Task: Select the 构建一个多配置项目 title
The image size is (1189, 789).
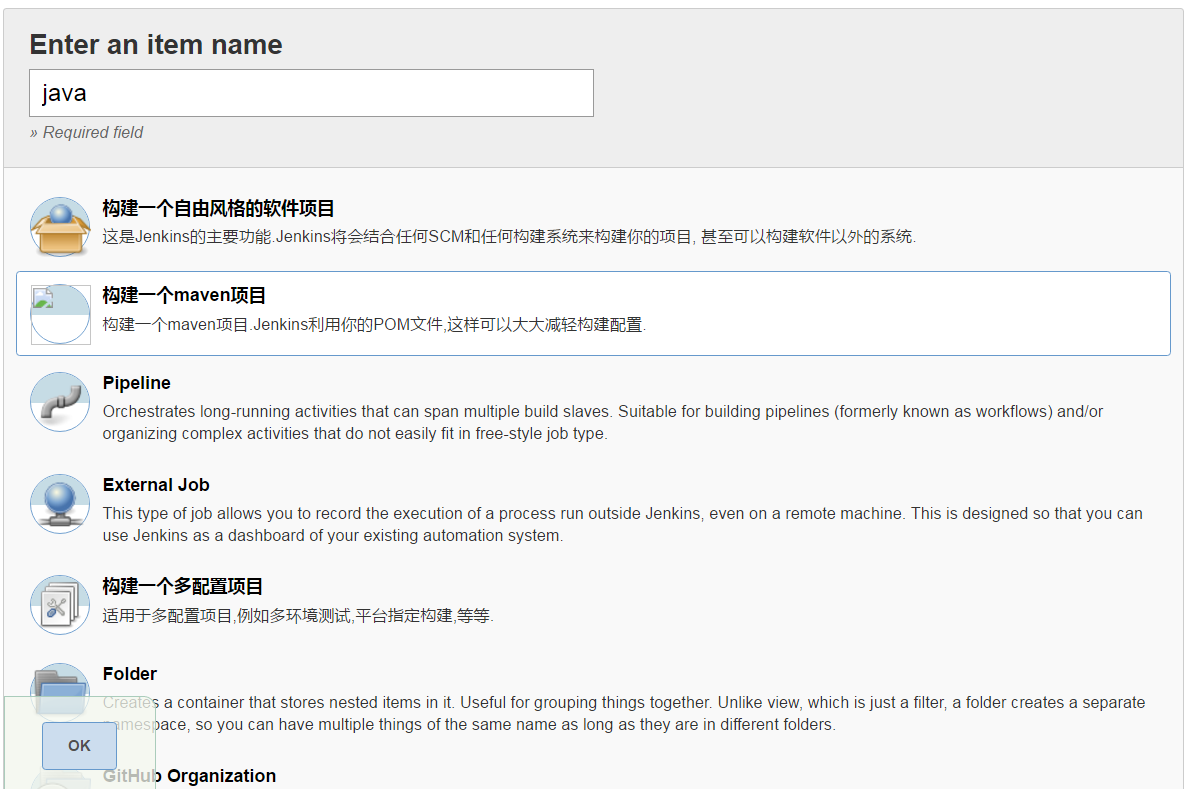Action: pyautogui.click(x=183, y=587)
